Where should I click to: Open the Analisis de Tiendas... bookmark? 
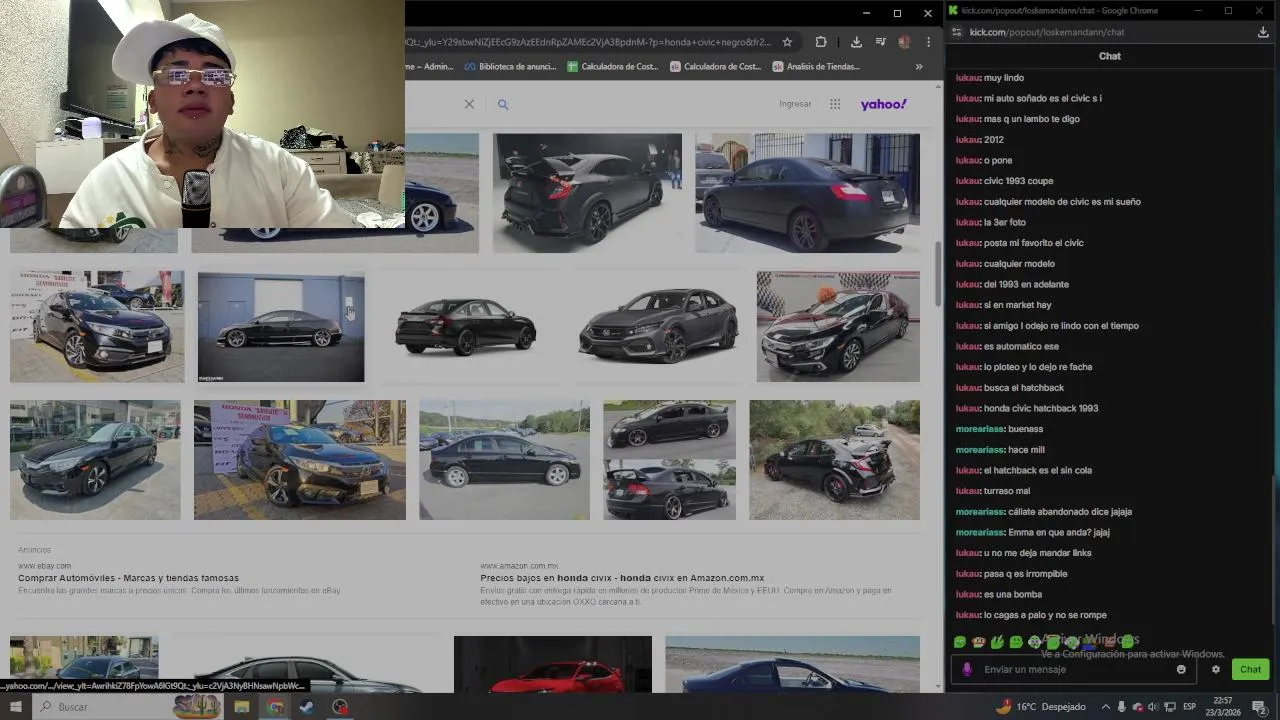point(816,67)
